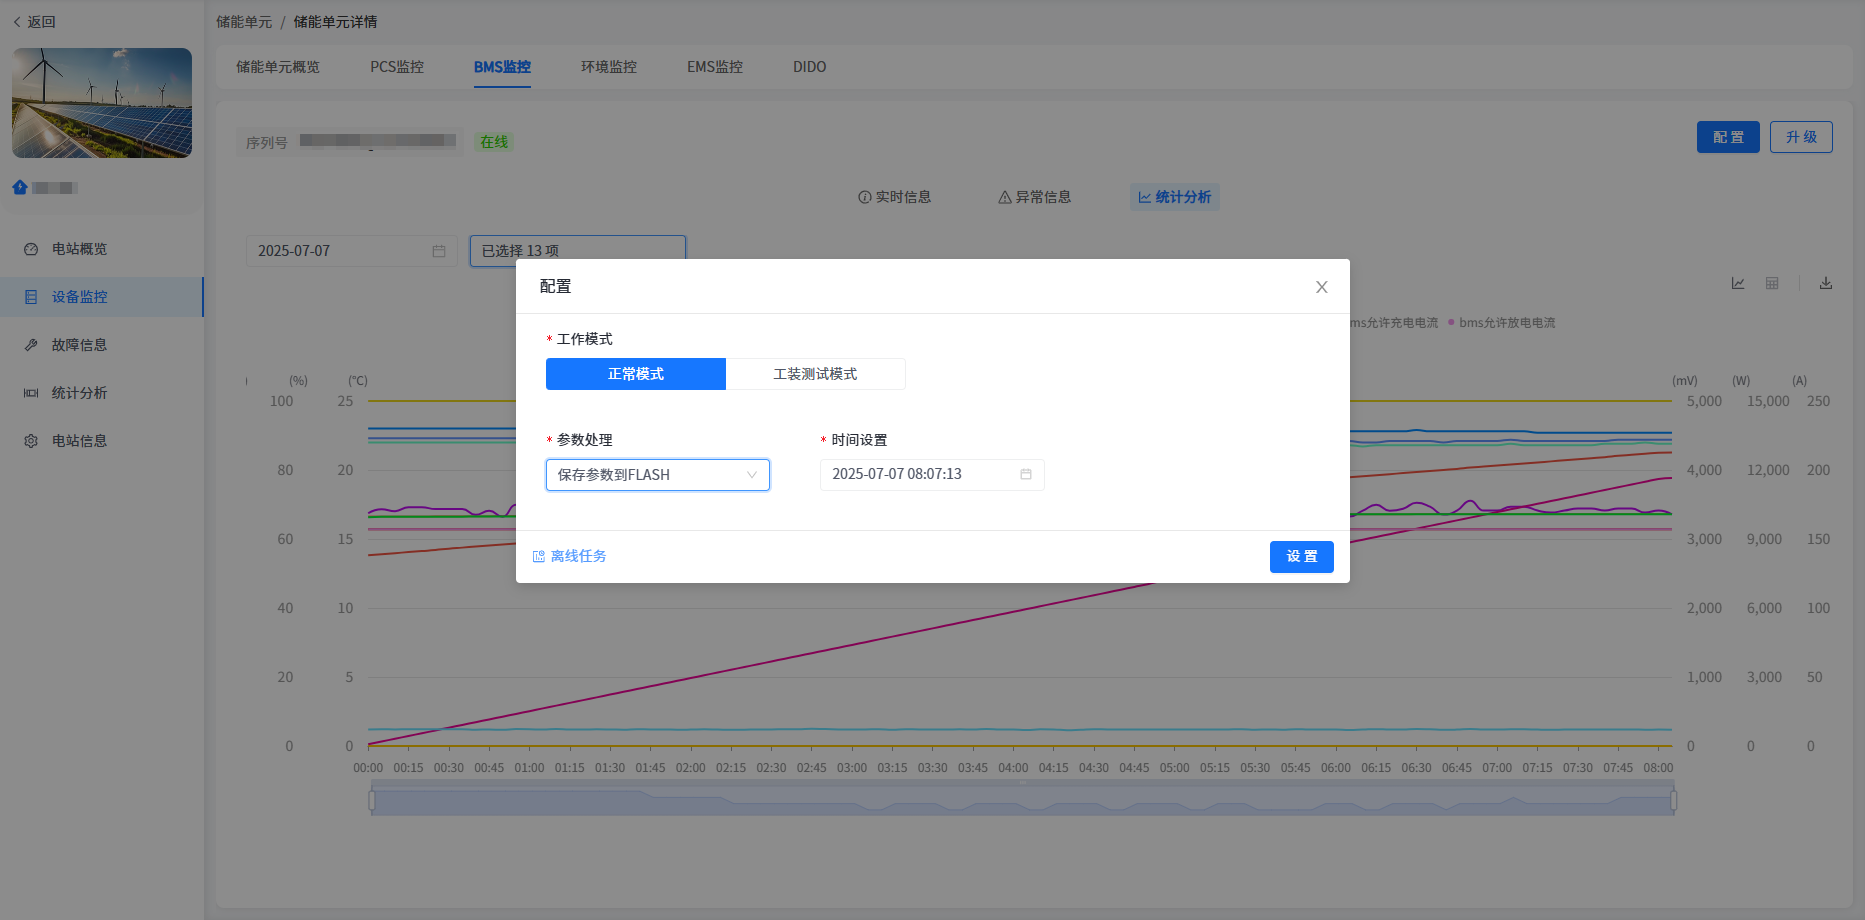Click the 电站信息 gear icon
1865x920 pixels.
31,441
